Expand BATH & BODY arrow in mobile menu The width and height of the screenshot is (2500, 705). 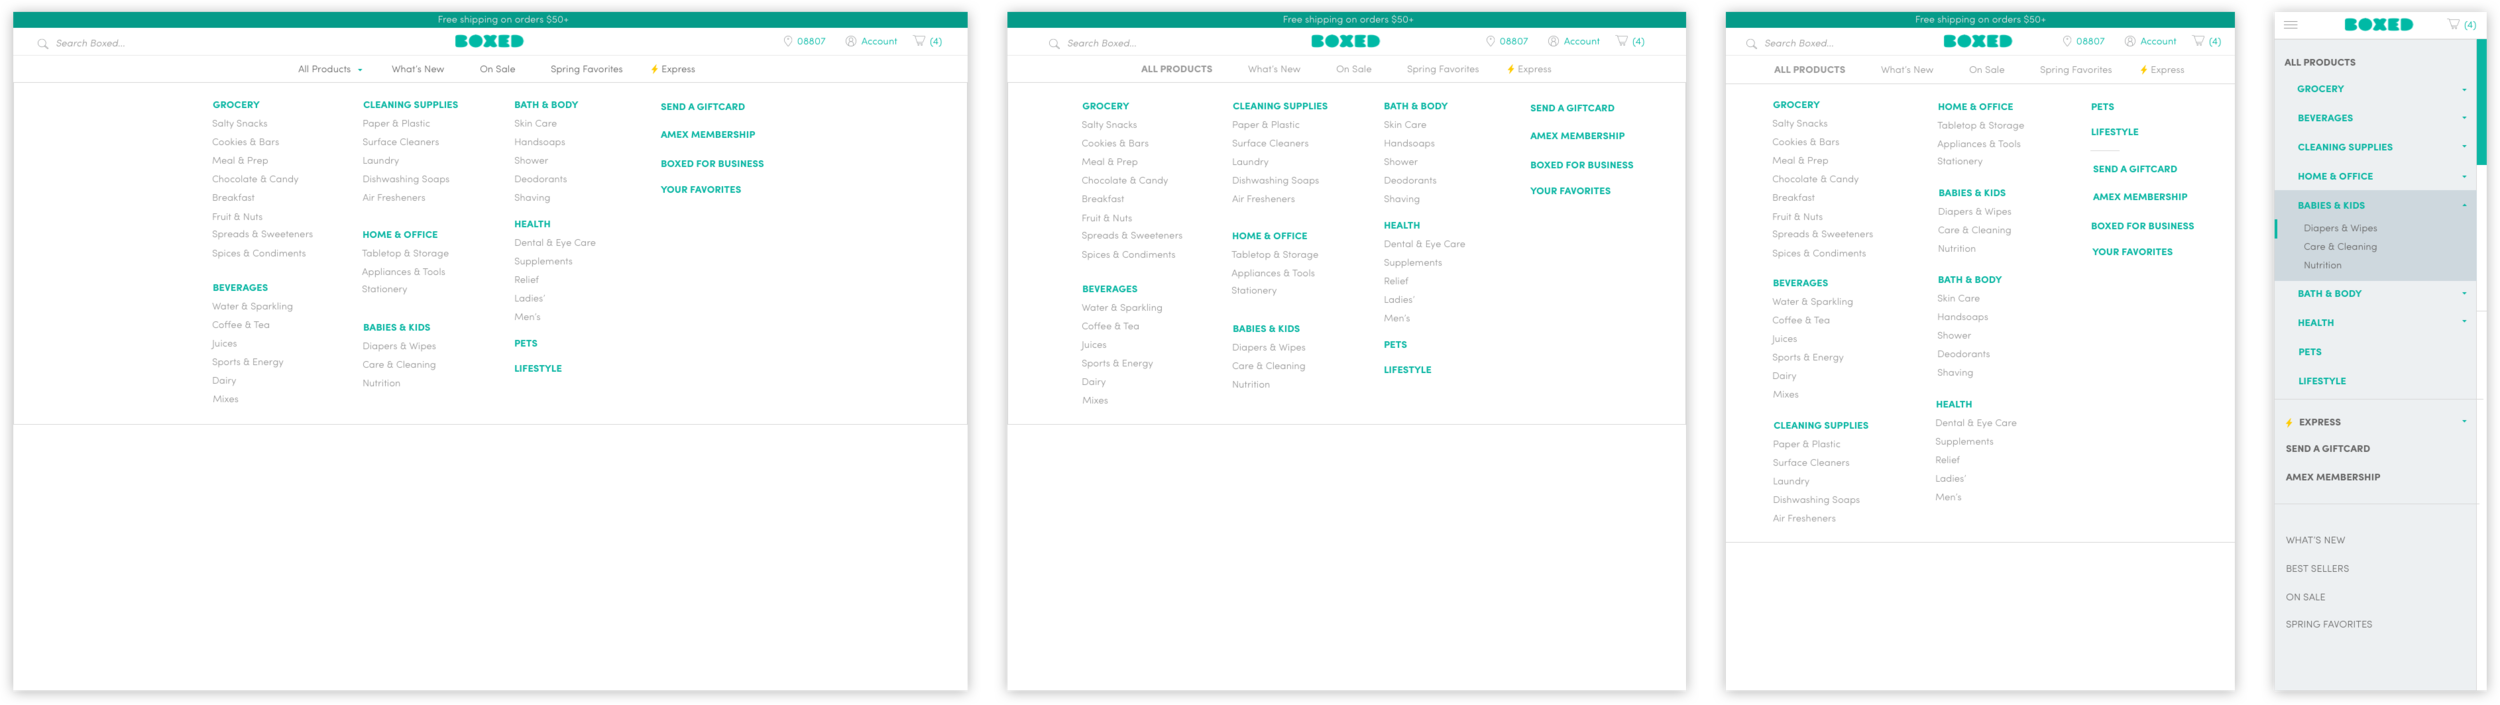pyautogui.click(x=2464, y=294)
